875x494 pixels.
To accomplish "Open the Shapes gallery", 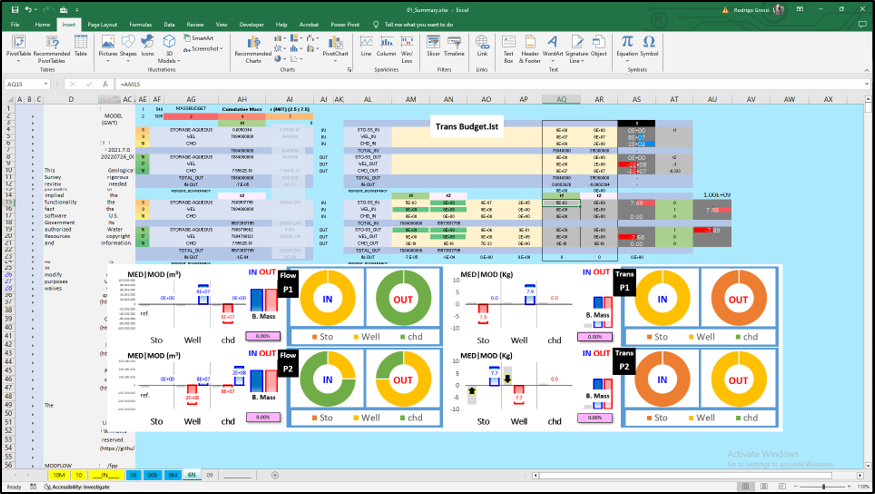I will [128, 47].
